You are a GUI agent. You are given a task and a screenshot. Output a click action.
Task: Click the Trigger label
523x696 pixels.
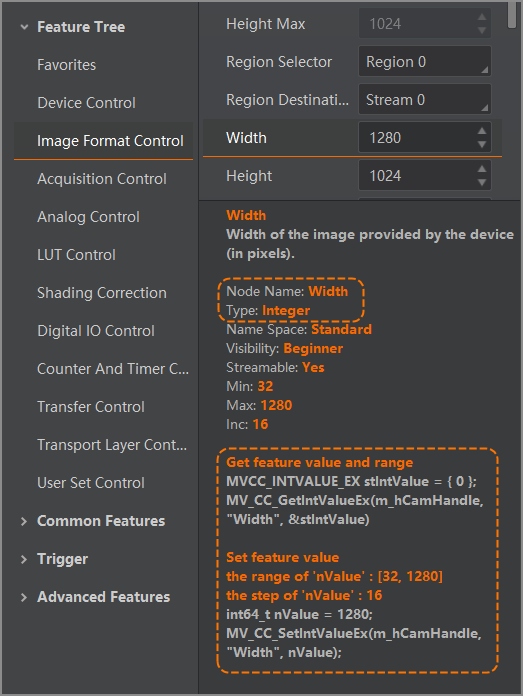63,559
